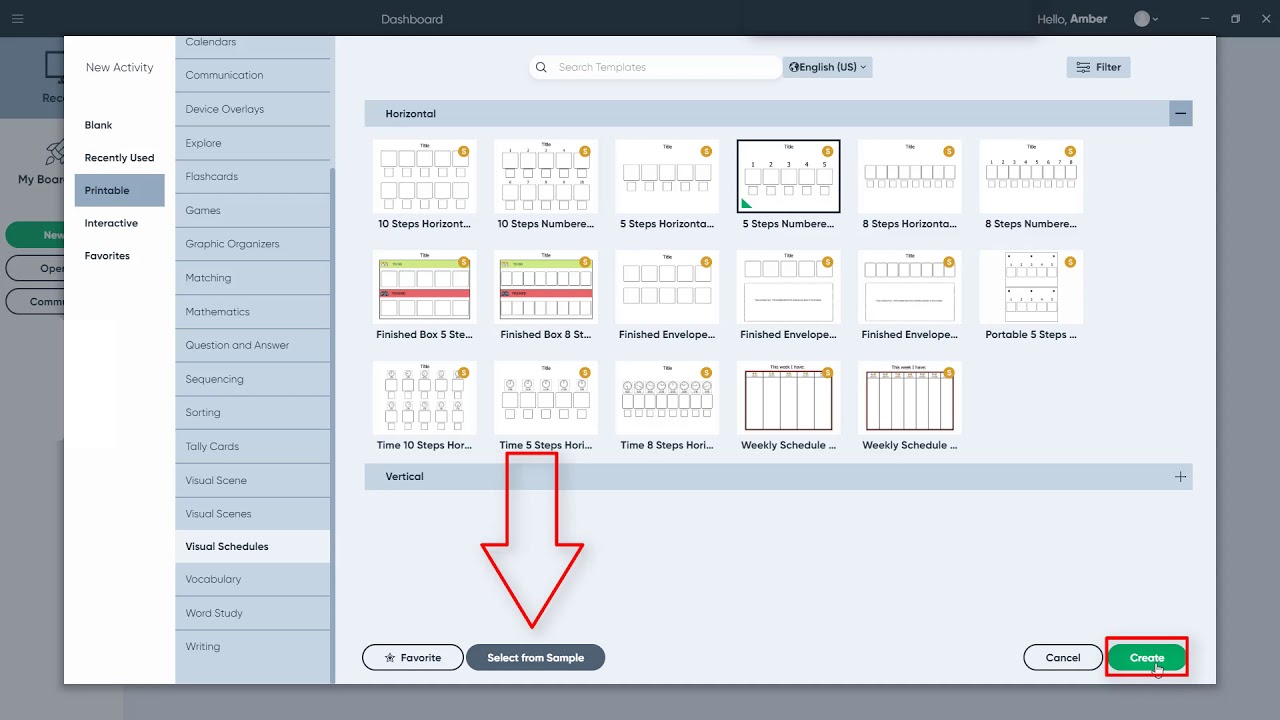Select the 10 Steps Numbered template
The height and width of the screenshot is (720, 1280).
546,185
